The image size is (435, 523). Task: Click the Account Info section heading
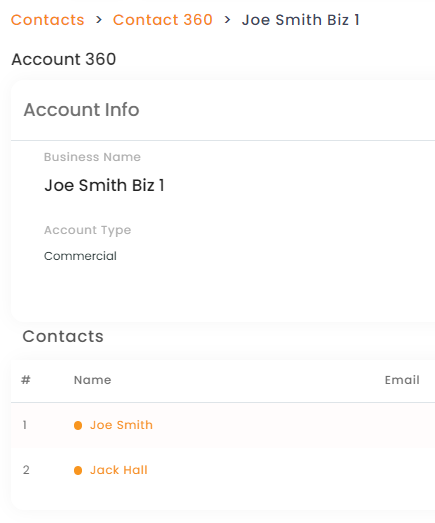click(x=81, y=109)
